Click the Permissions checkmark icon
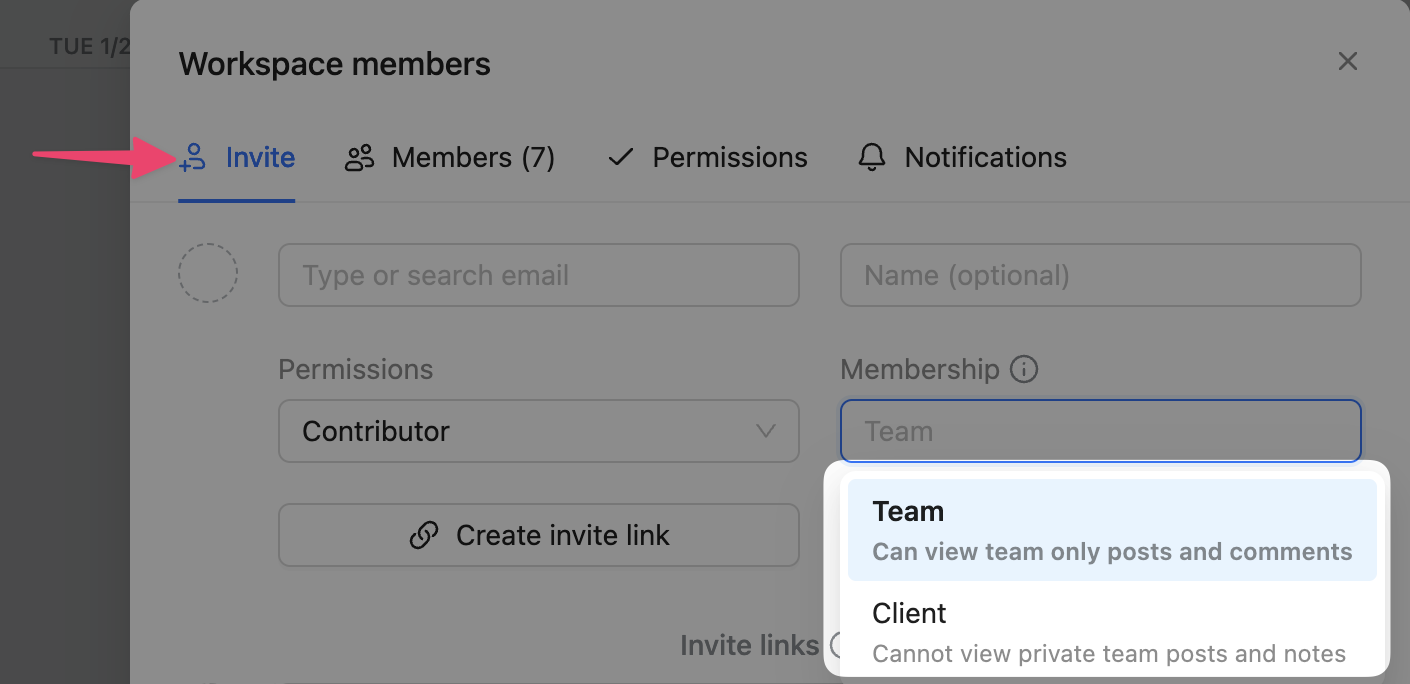Image resolution: width=1410 pixels, height=684 pixels. pyautogui.click(x=621, y=158)
